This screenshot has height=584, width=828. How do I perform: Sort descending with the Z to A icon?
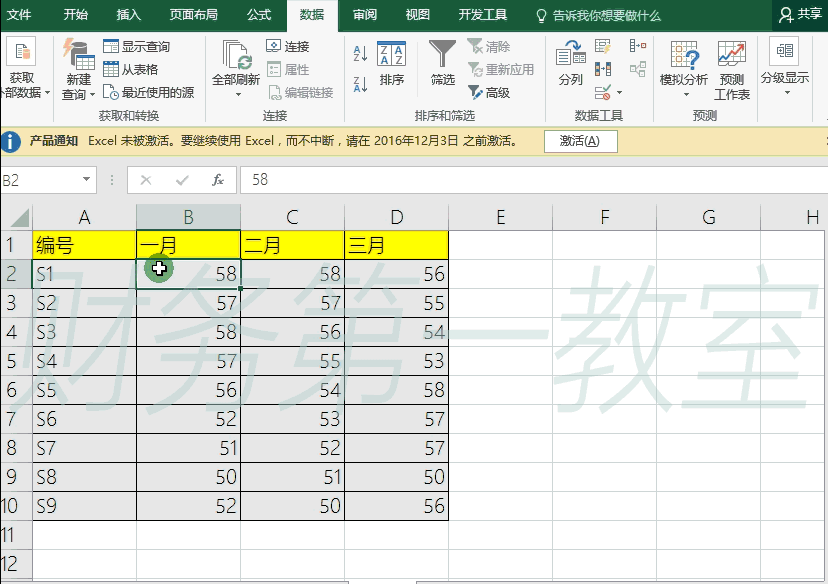click(x=360, y=84)
